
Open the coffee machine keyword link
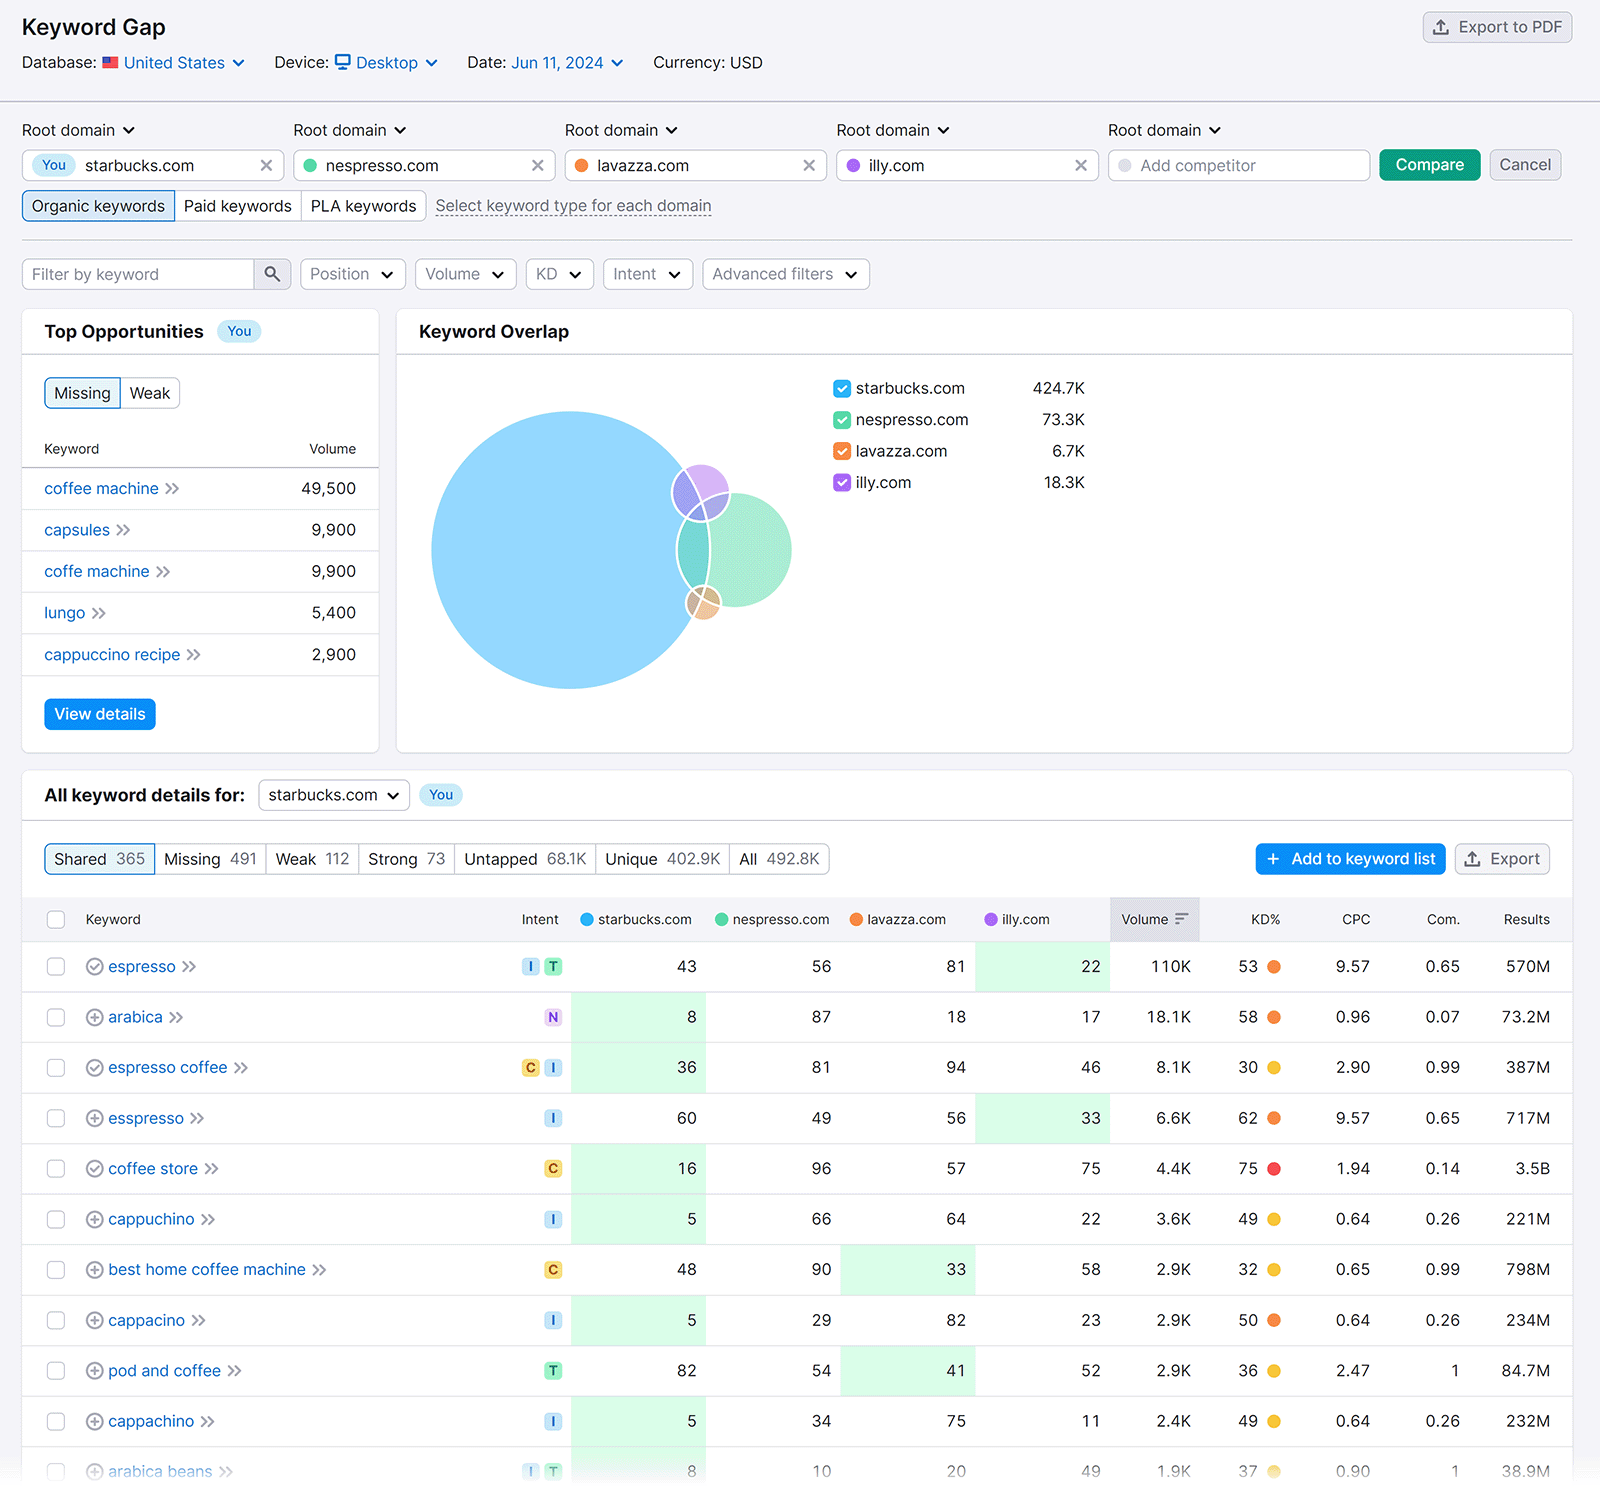(101, 488)
